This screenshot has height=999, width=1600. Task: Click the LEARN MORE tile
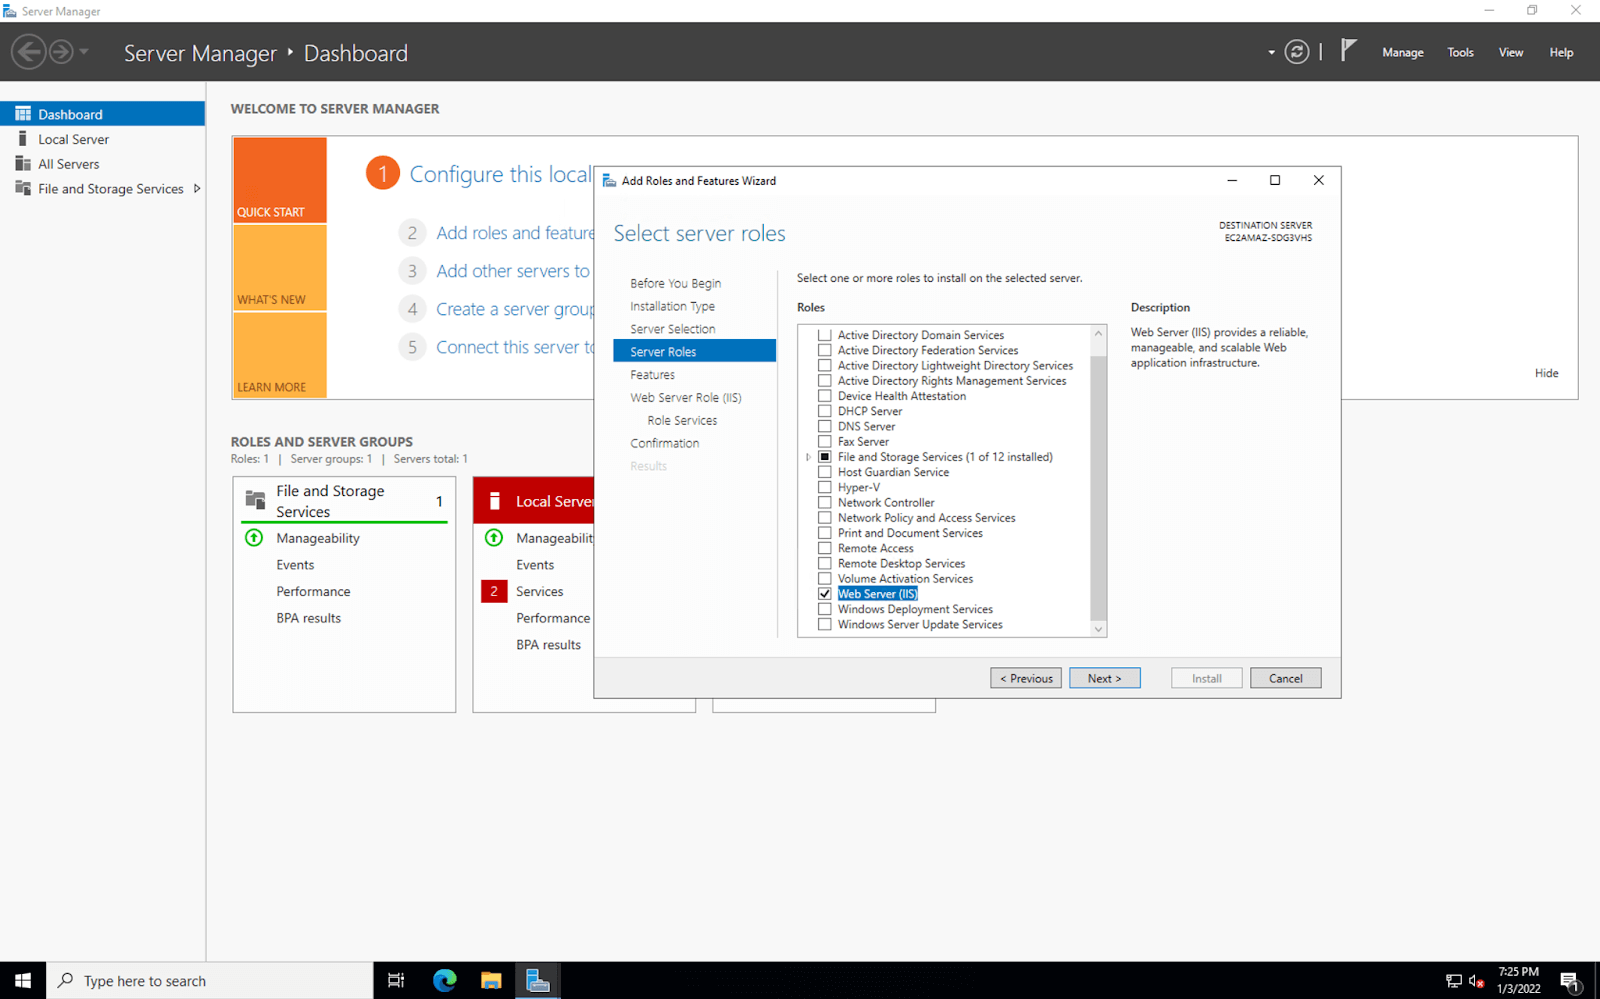coord(280,355)
